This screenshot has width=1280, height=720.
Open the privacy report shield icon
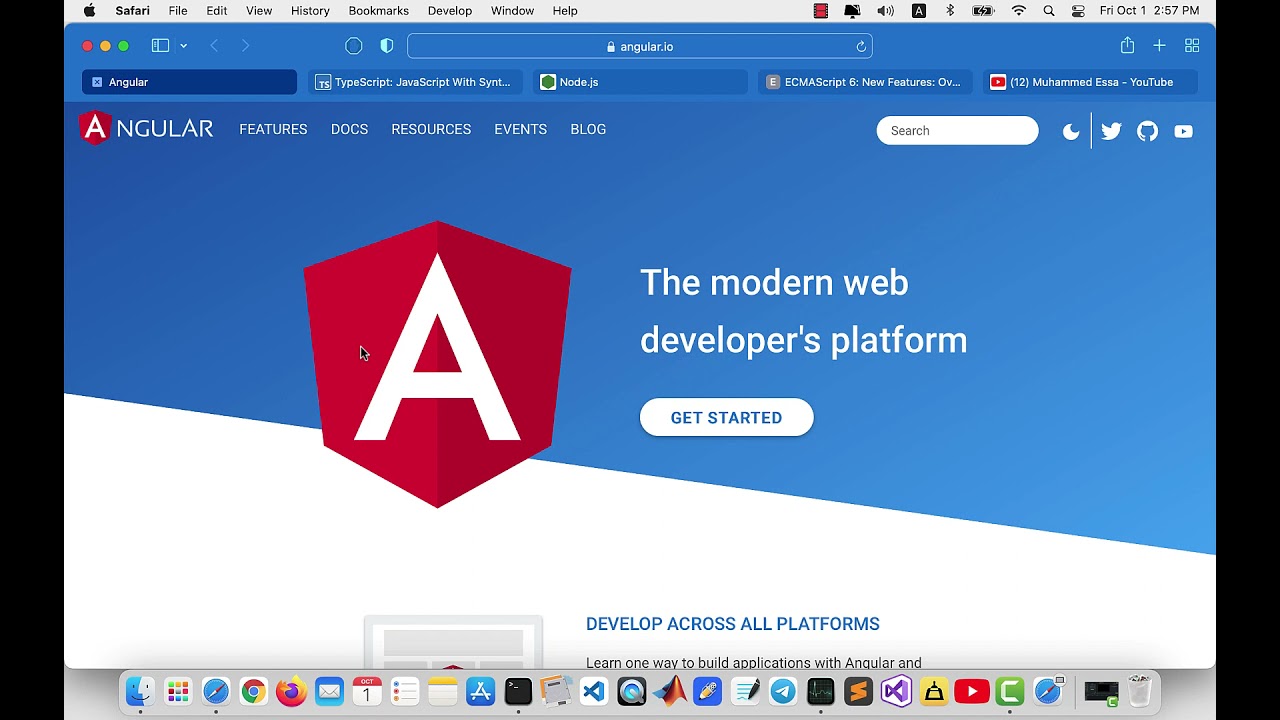tap(387, 46)
